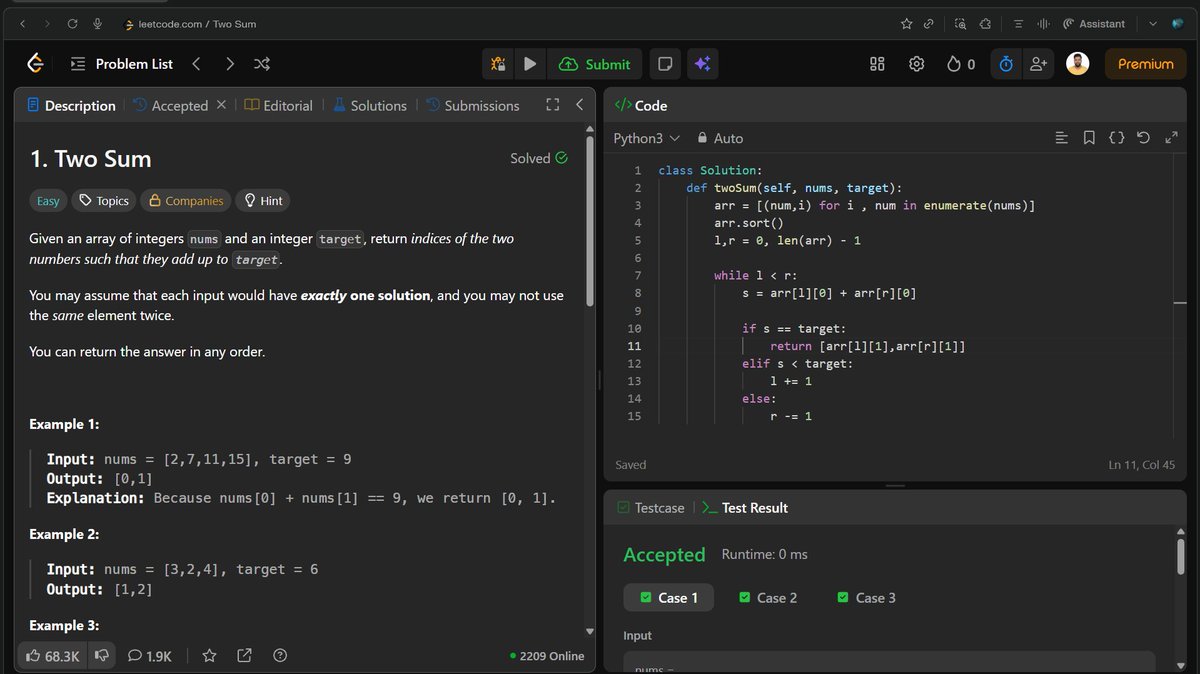Reload the page in browser
Screen dimensions: 1200x674
(x=72, y=24)
